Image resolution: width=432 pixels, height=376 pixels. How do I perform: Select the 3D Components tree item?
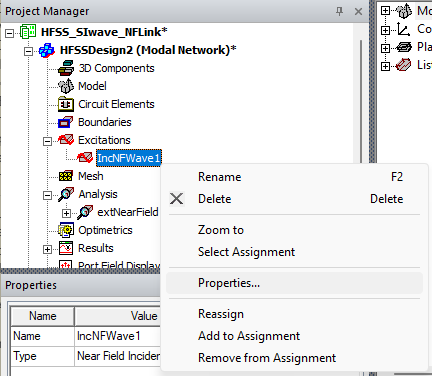click(116, 68)
